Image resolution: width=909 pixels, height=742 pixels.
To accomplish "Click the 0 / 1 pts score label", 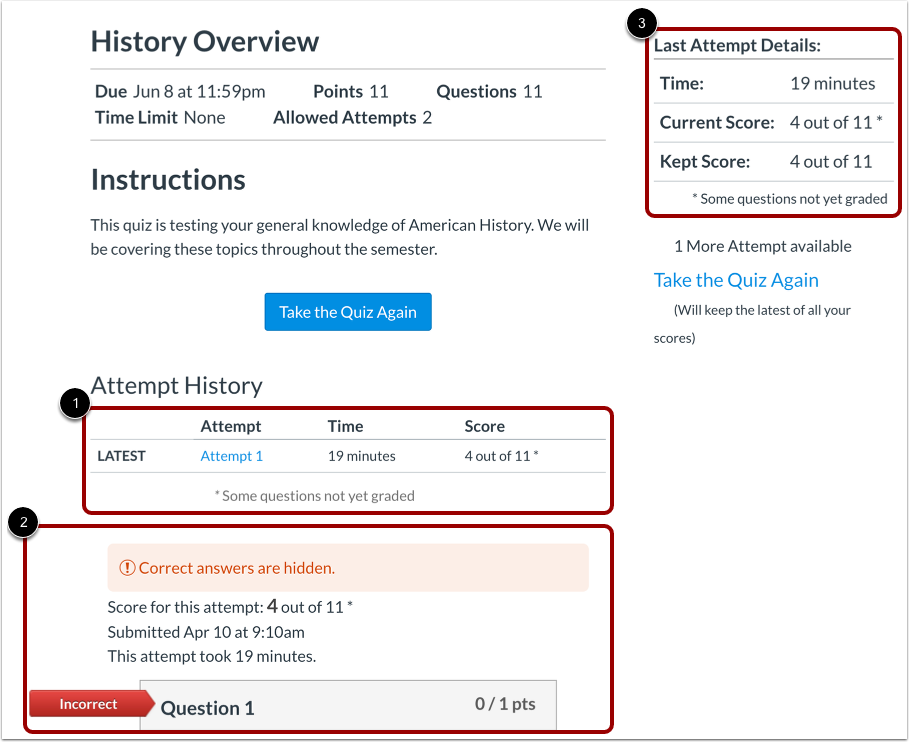I will 505,704.
